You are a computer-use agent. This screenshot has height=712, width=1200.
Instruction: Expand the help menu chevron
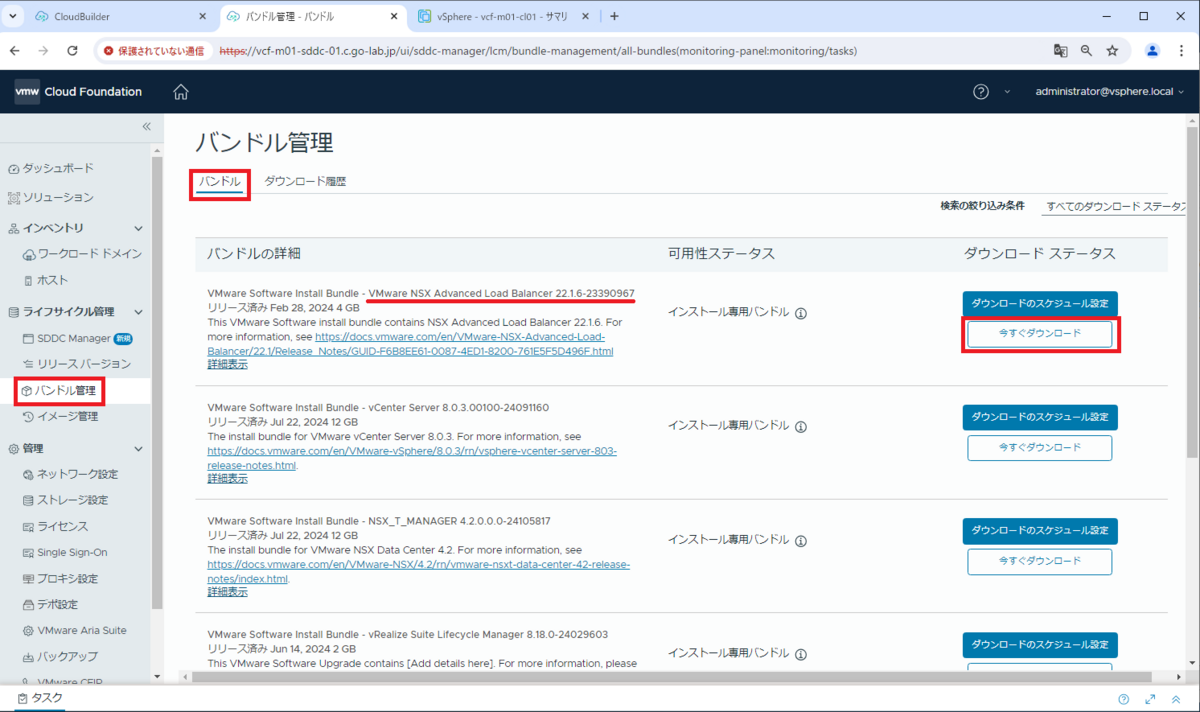pos(1007,92)
